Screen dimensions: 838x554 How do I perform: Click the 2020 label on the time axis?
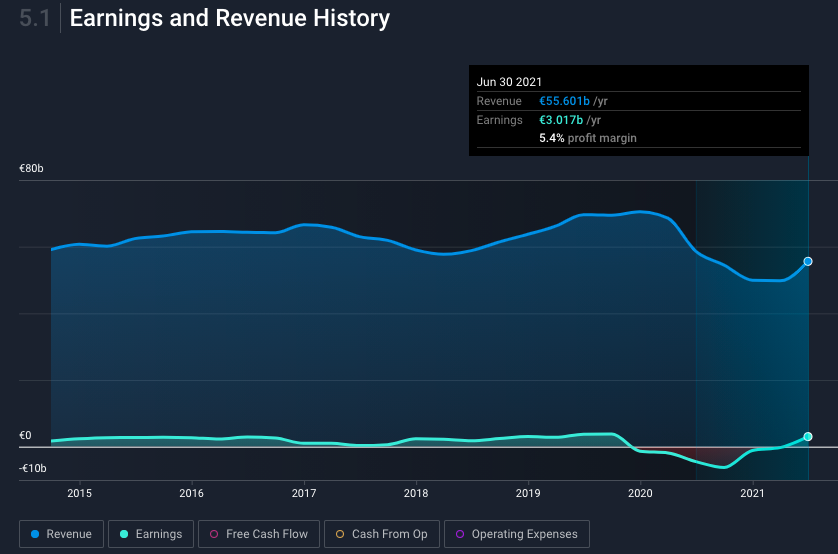click(x=640, y=494)
